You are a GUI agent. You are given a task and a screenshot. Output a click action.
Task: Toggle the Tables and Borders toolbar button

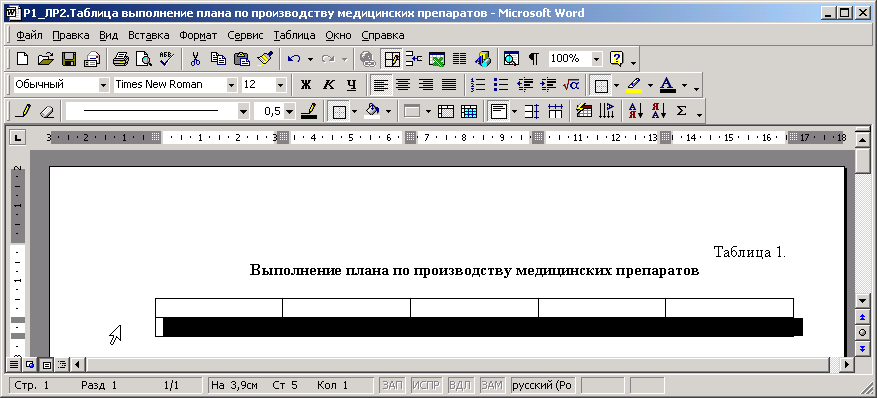(393, 59)
